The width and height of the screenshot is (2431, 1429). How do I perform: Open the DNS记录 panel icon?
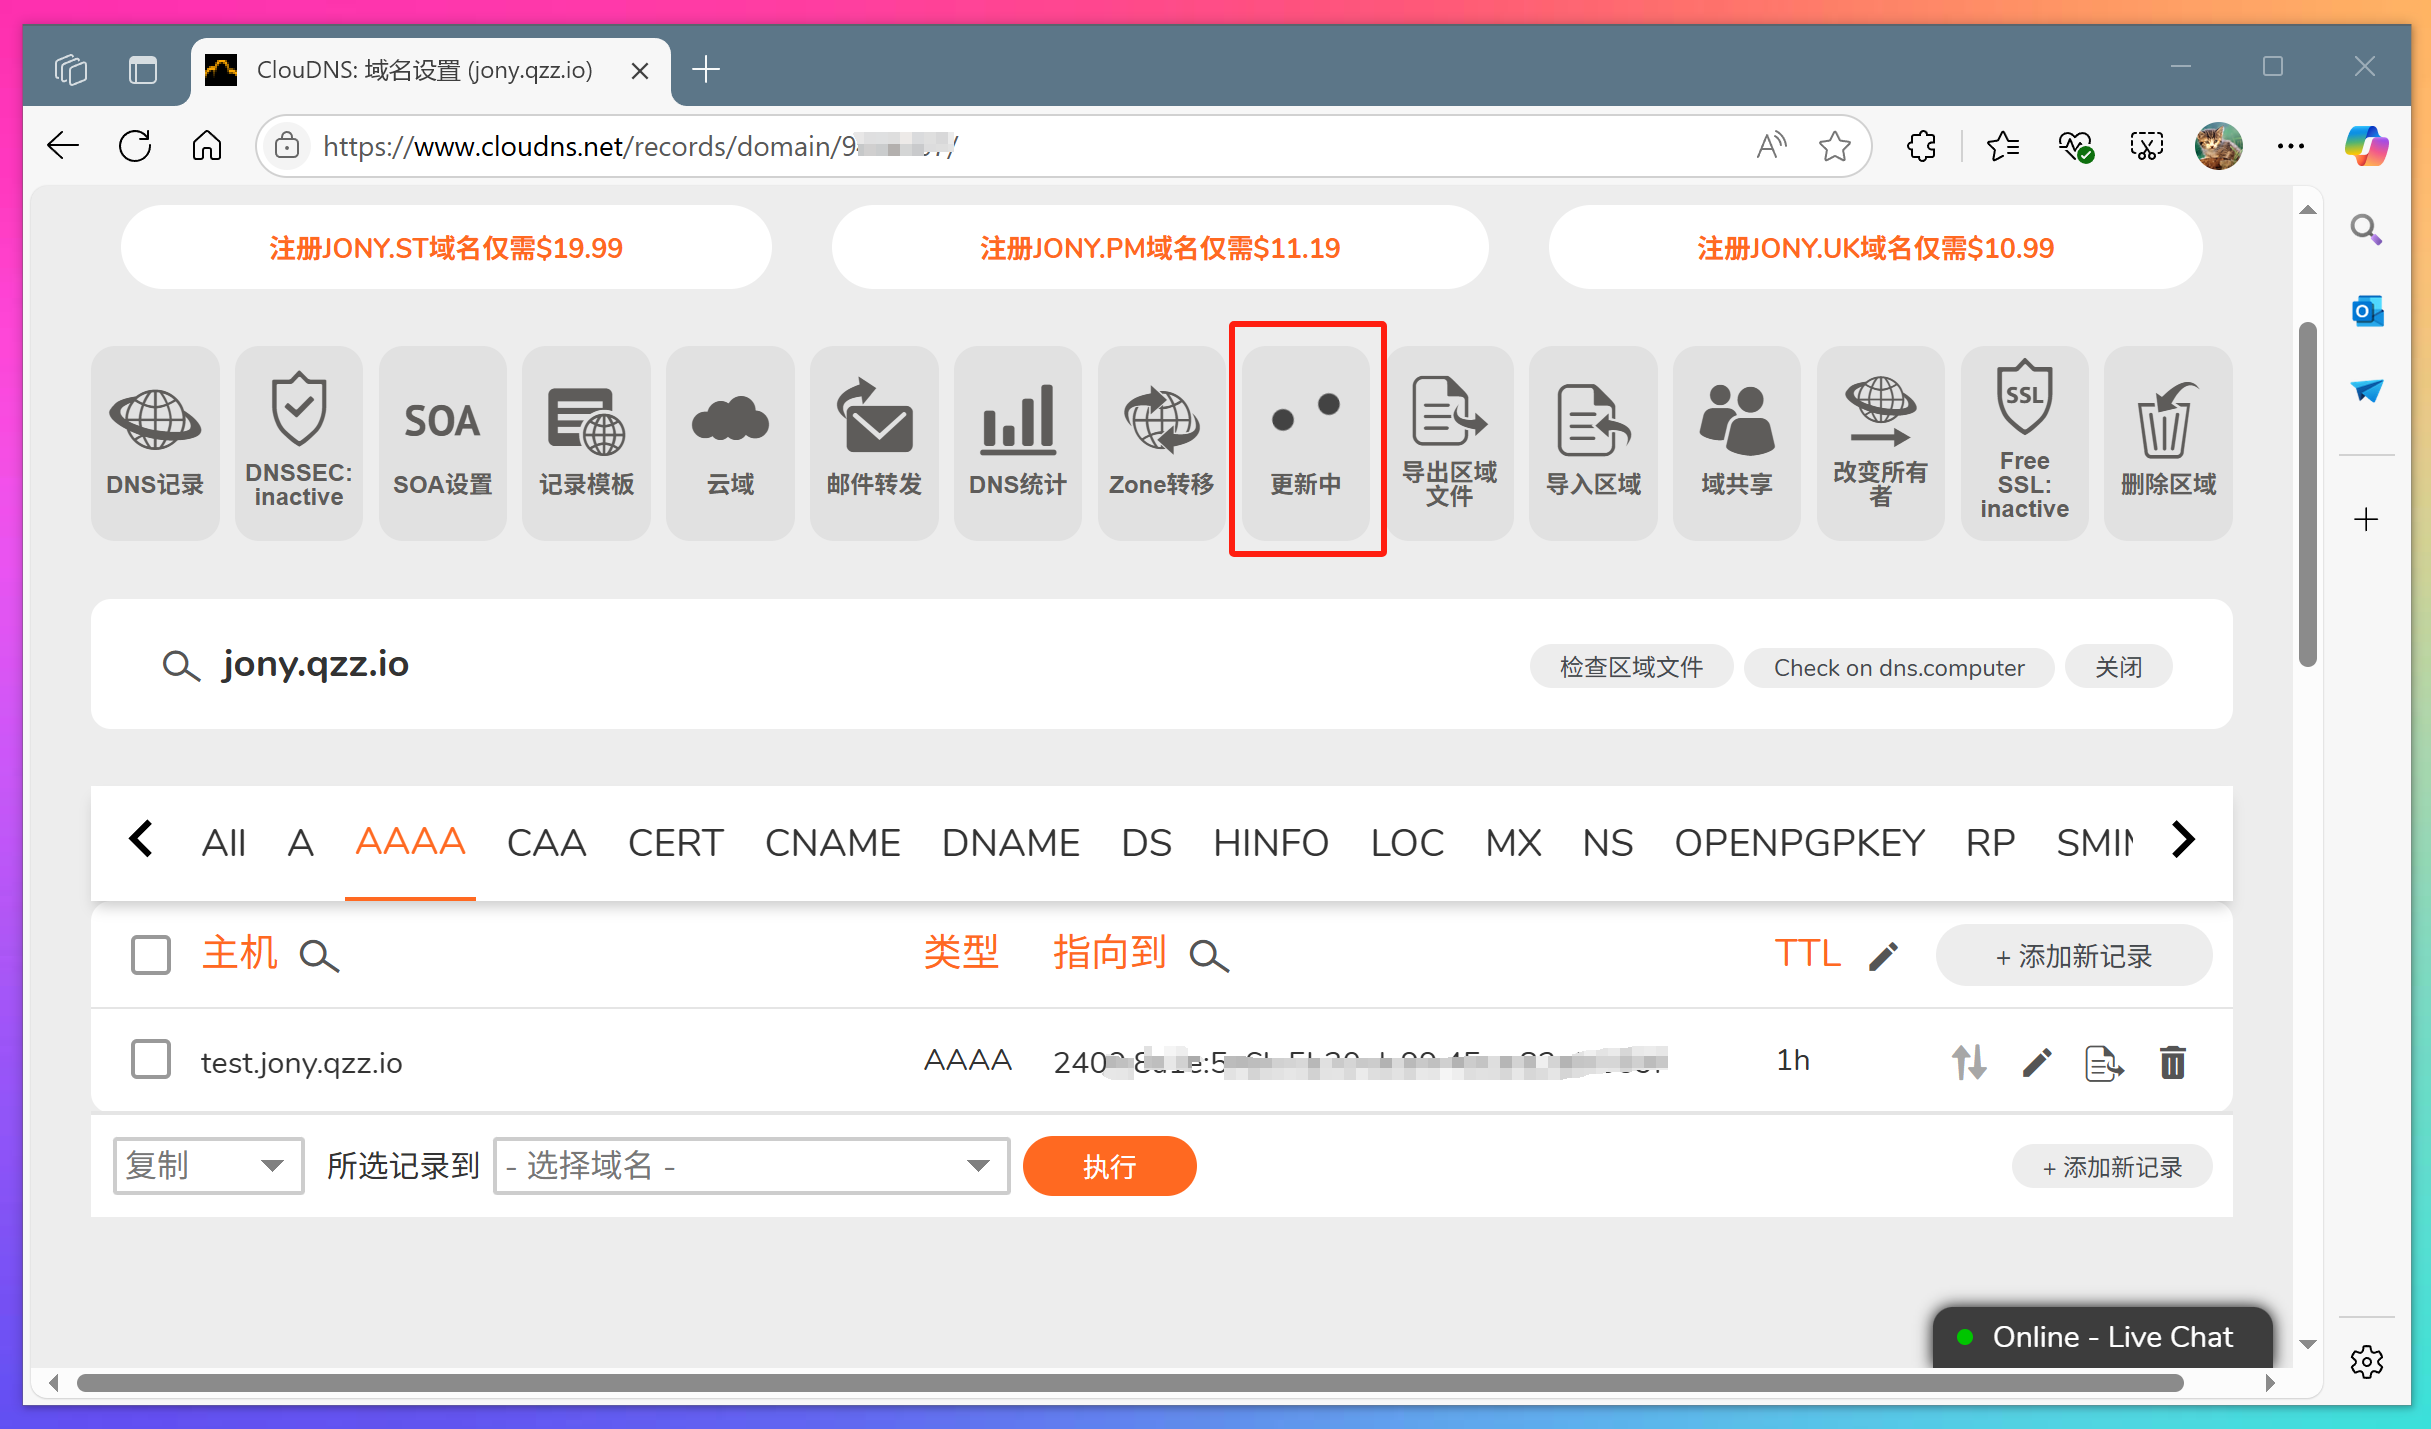pos(154,441)
